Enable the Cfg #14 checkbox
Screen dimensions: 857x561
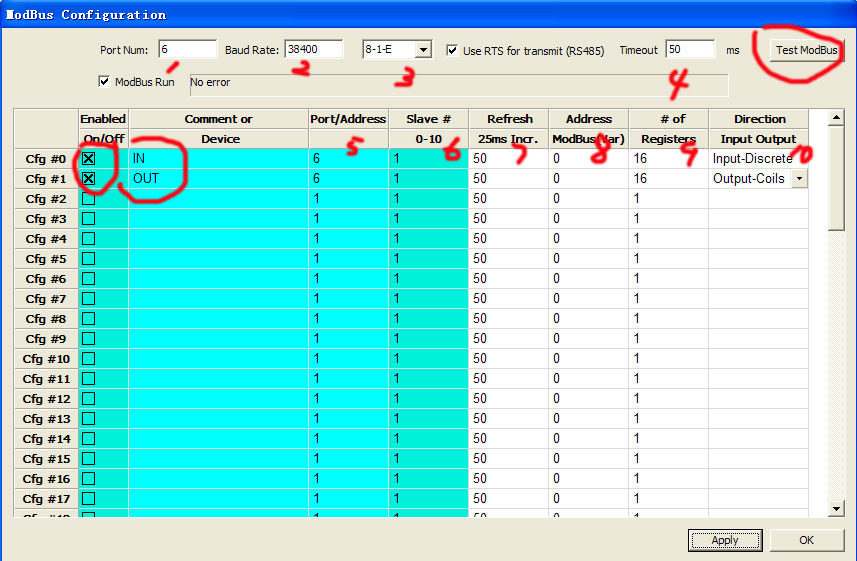pyautogui.click(x=89, y=439)
